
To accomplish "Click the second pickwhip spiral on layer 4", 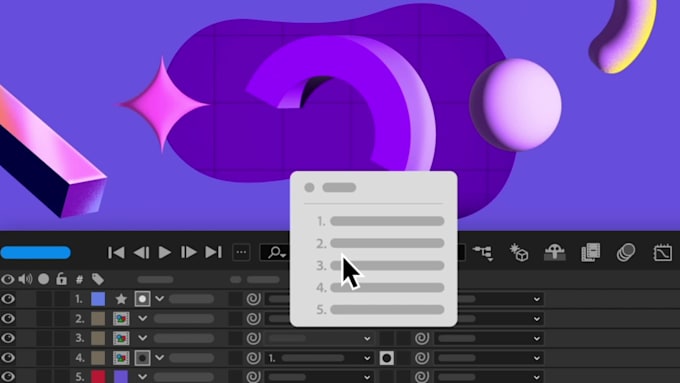I will coord(422,358).
